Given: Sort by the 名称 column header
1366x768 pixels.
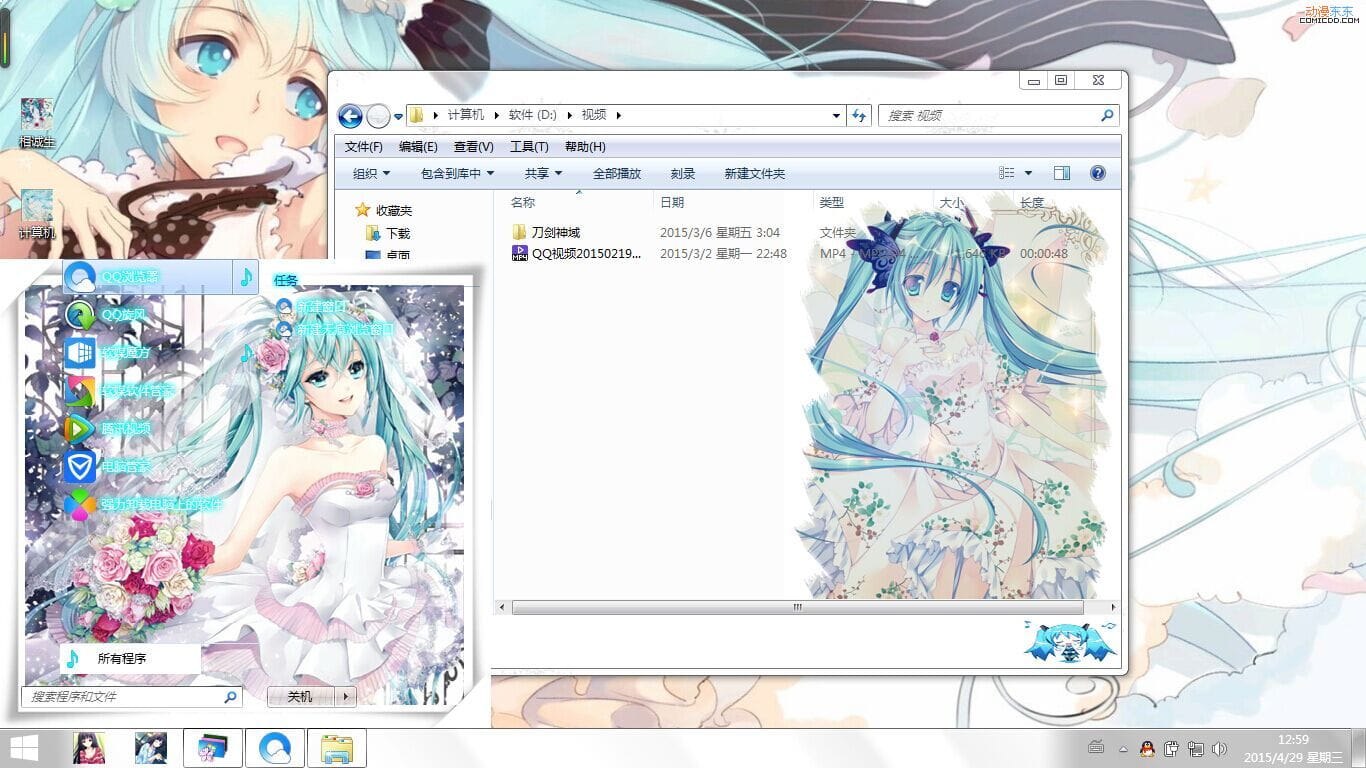Looking at the screenshot, I should (x=523, y=203).
